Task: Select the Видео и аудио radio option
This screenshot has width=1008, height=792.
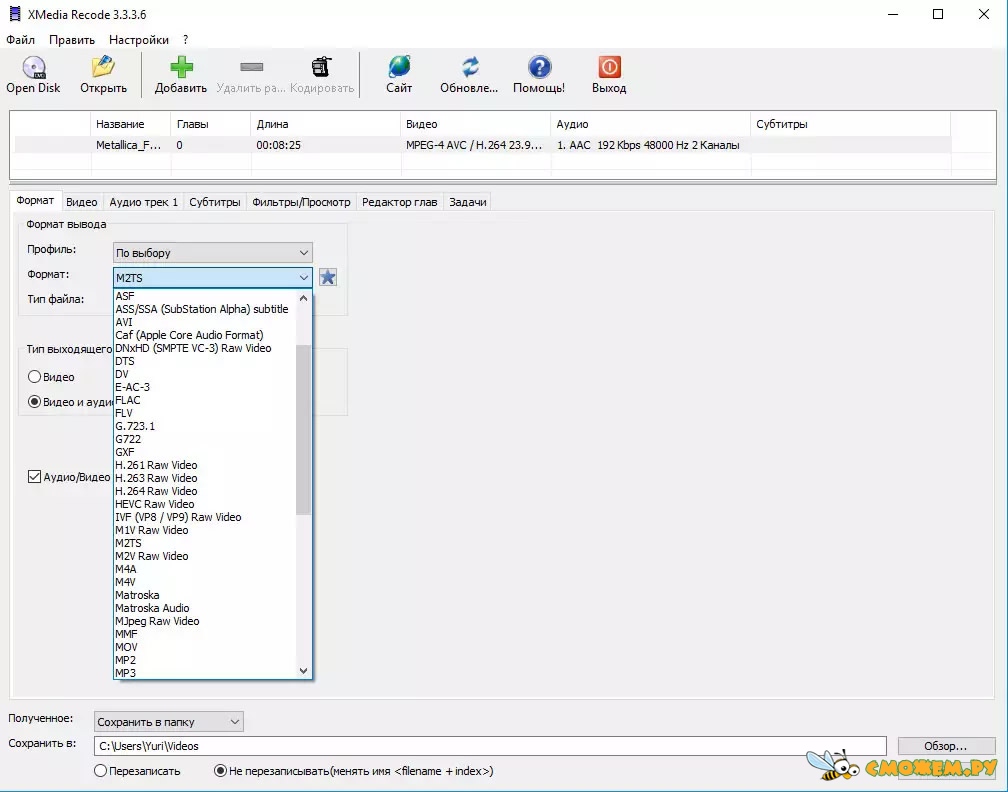Action: click(x=35, y=402)
